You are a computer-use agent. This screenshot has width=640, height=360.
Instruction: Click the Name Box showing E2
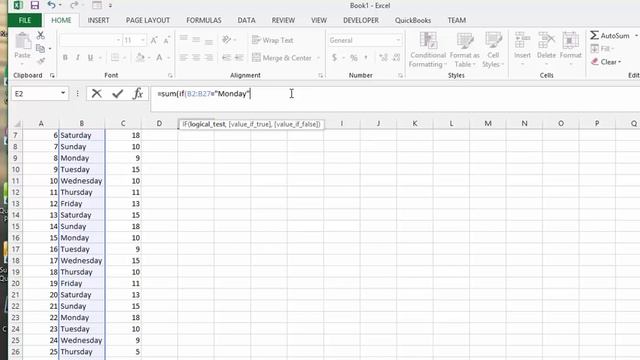coord(36,94)
